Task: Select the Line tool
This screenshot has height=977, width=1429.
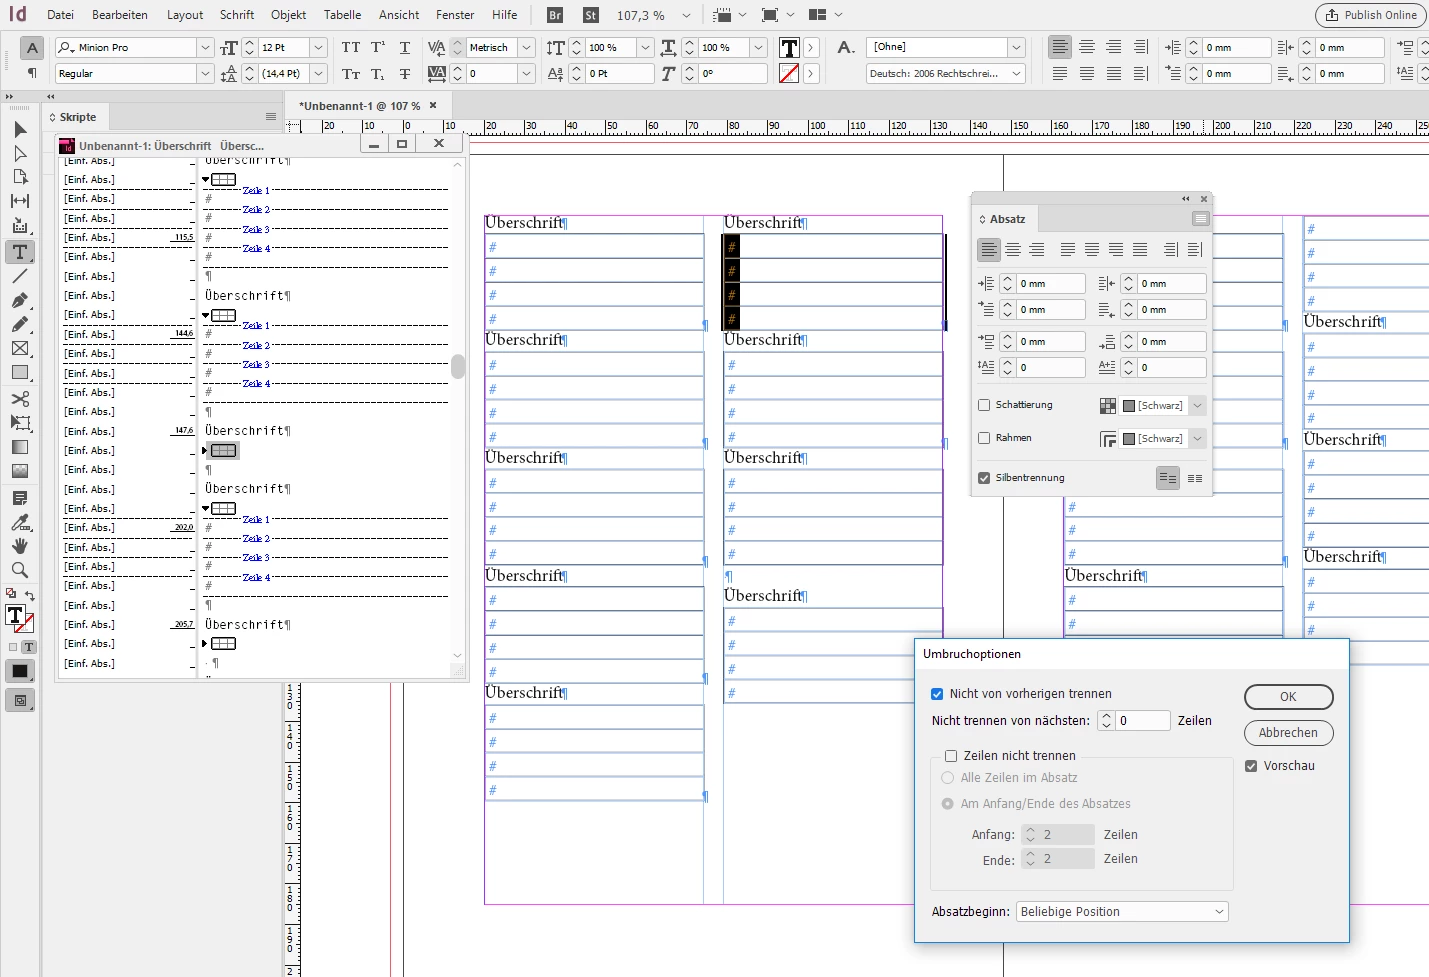Action: point(20,276)
